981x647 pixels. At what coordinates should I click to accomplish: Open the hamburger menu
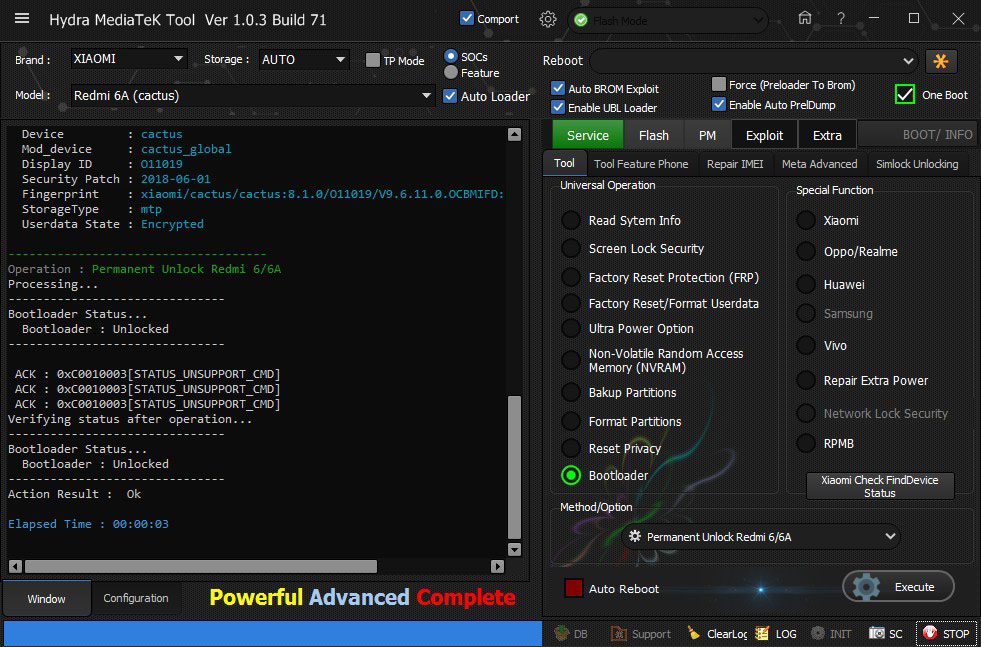tap(22, 18)
